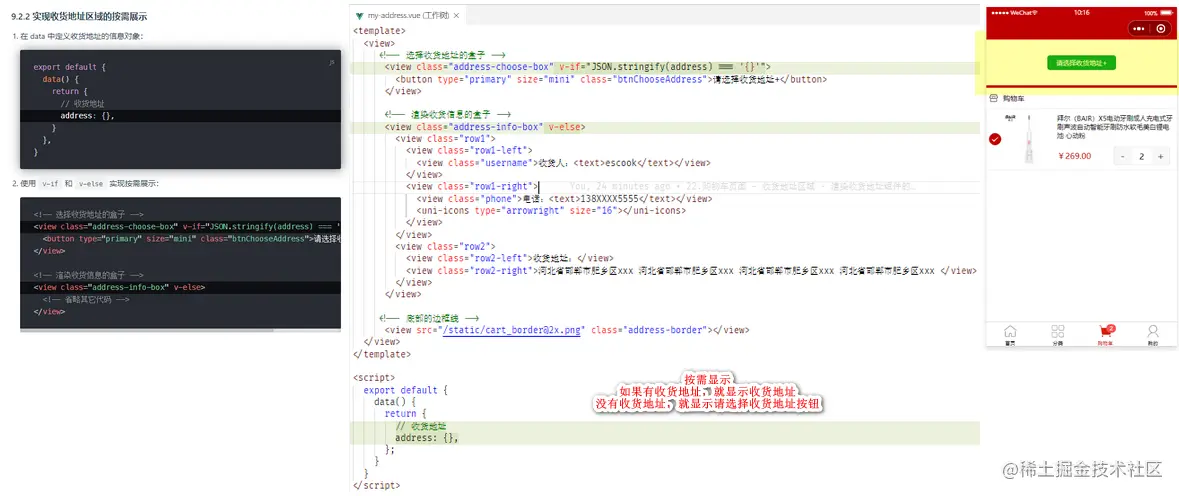Open the mini program three-dots menu
1179x496 pixels.
click(1139, 29)
